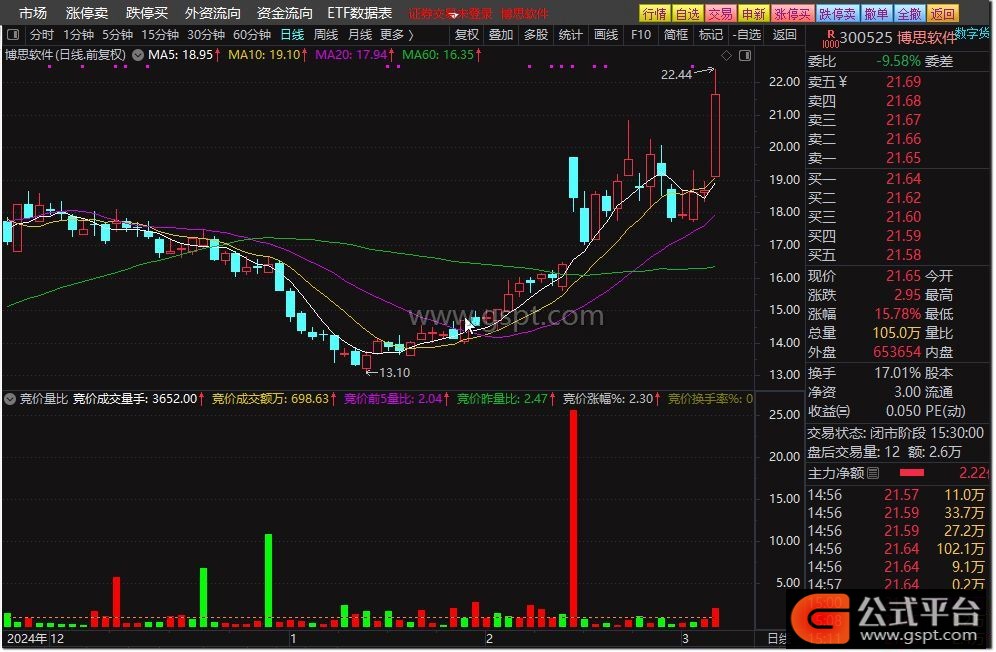Switch to 月线 monthly period
Screen dimensions: 996x652
(x=360, y=34)
